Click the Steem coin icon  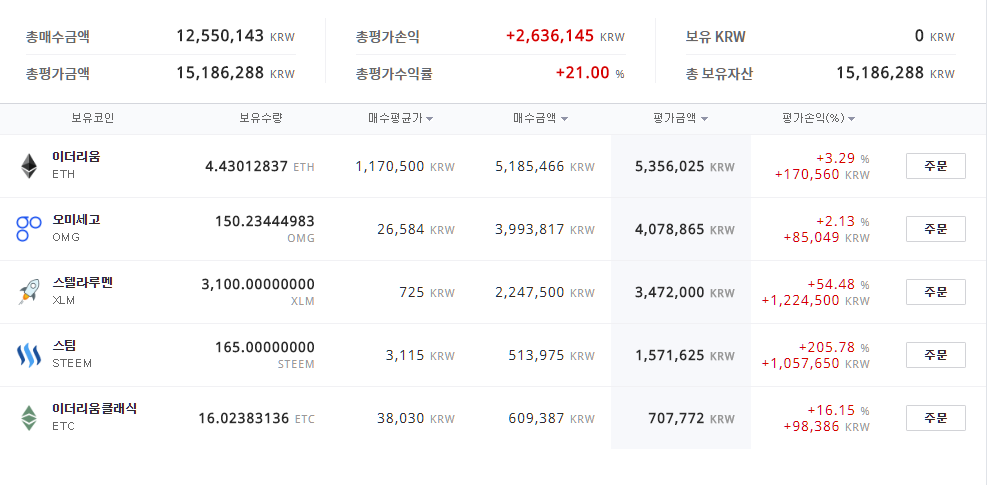(x=28, y=355)
